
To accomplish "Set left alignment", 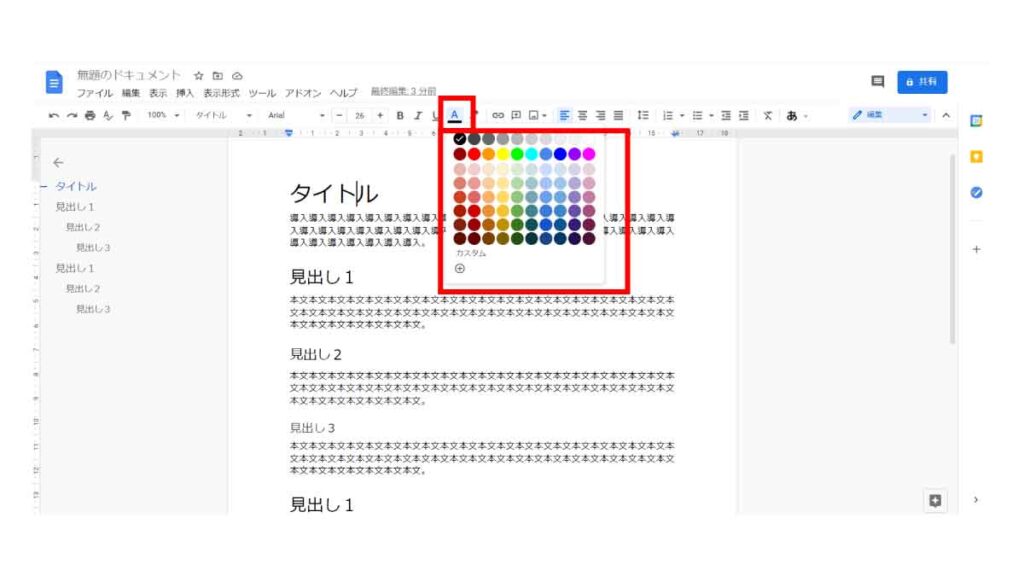I will 564,116.
